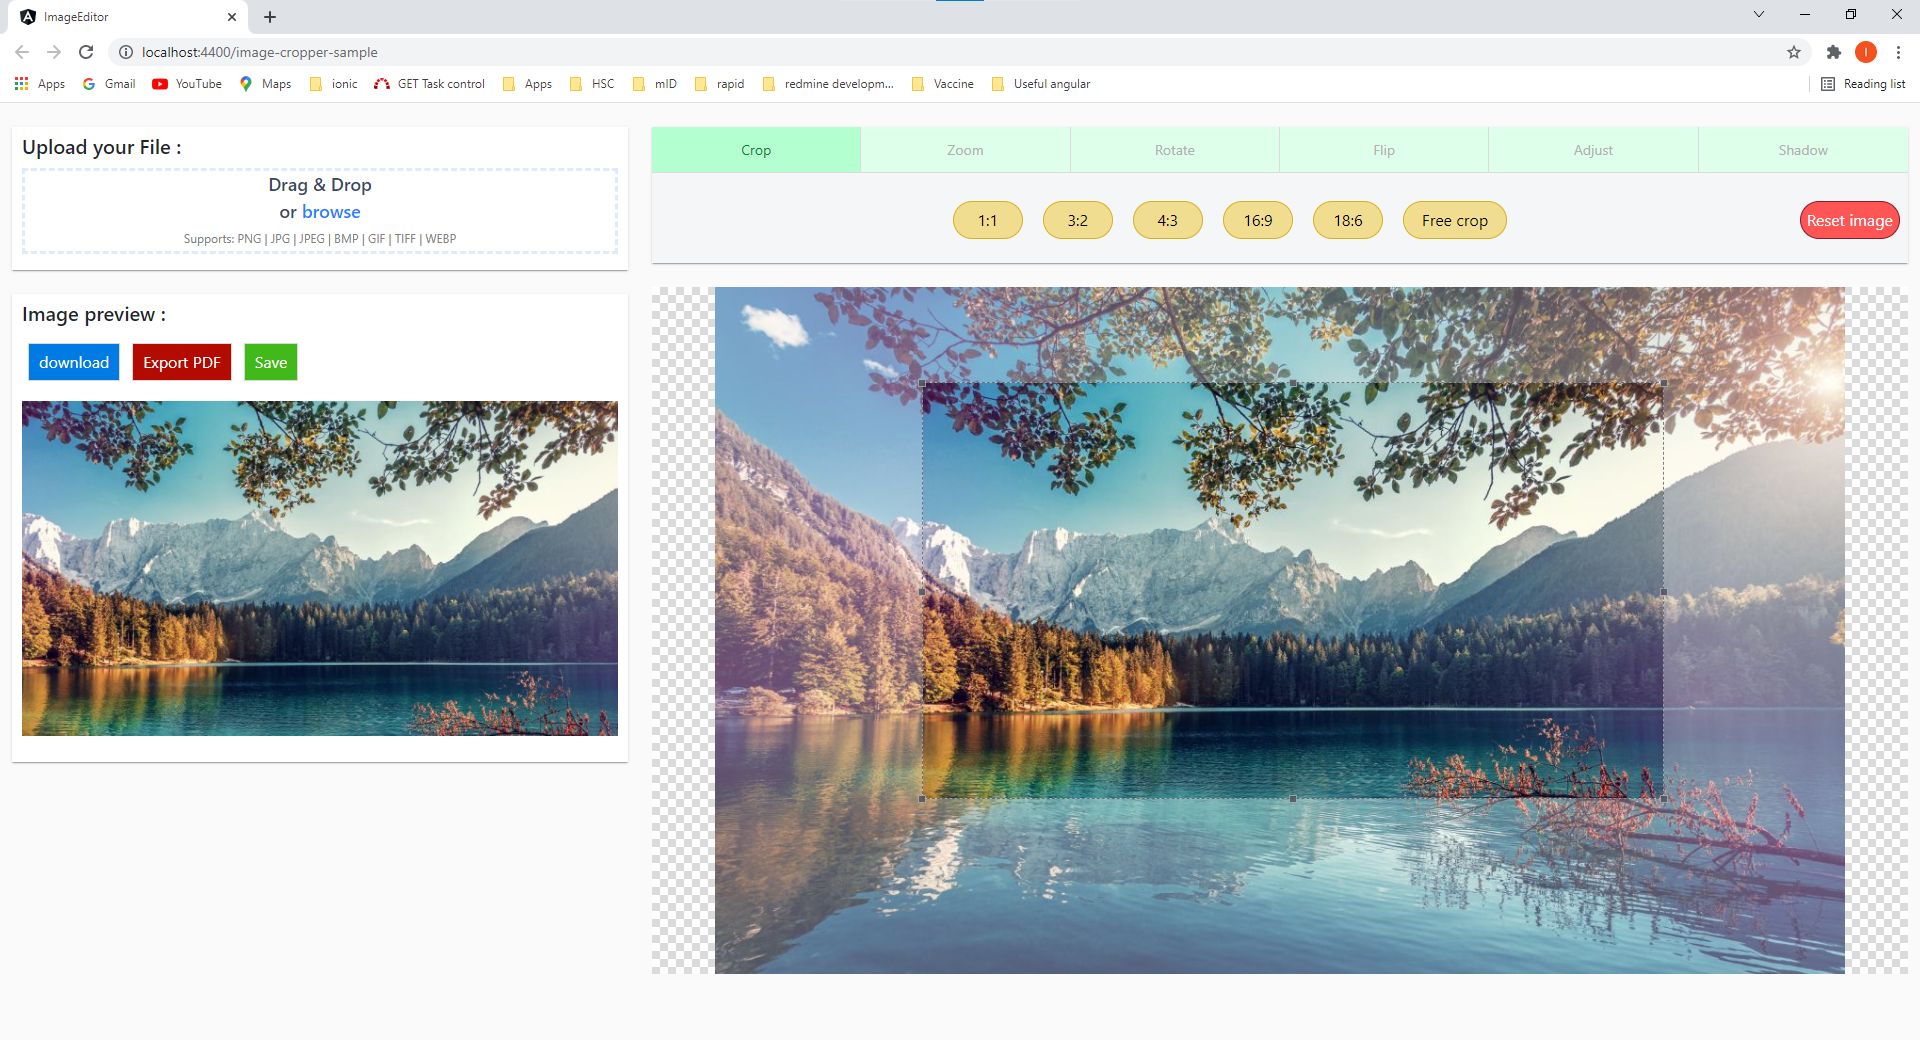
Task: Select the 16:9 aspect ratio
Action: click(1257, 221)
